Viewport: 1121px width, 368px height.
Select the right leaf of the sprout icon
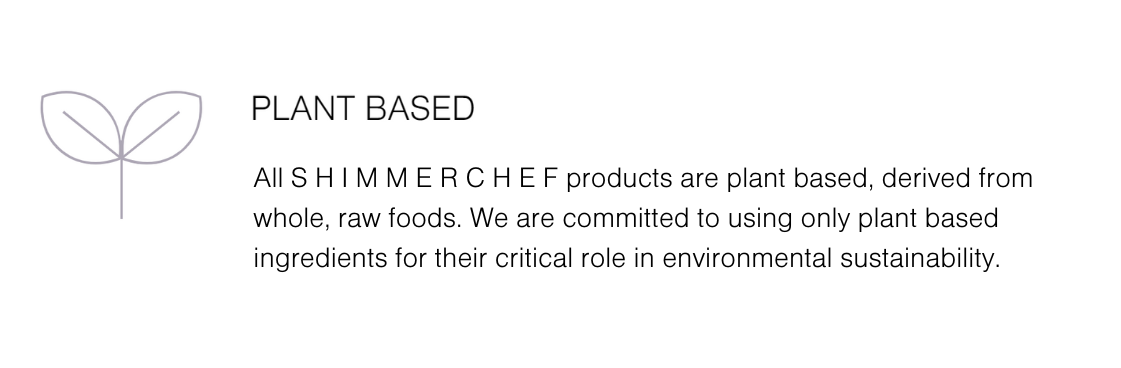click(162, 127)
